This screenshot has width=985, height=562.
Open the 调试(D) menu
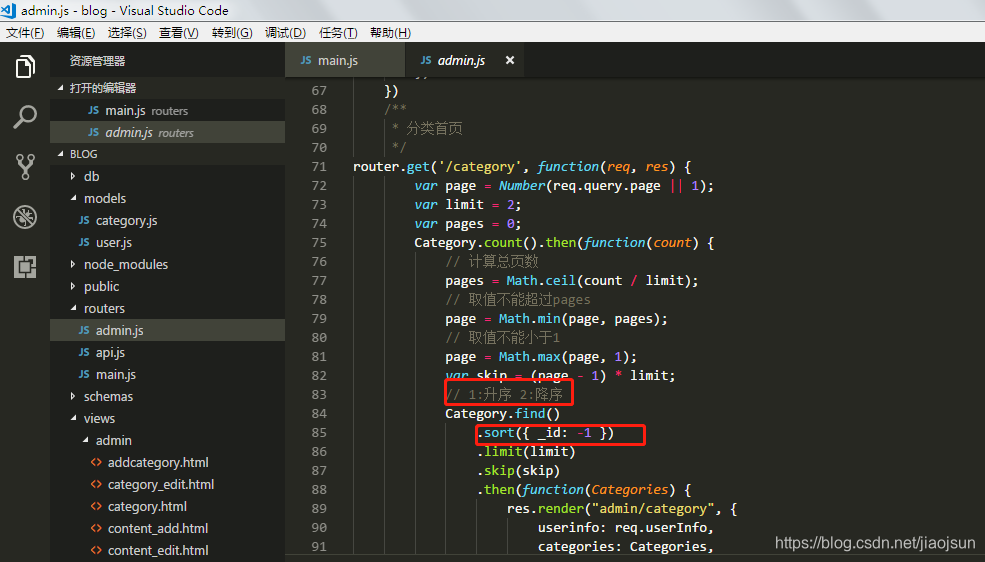[x=285, y=33]
